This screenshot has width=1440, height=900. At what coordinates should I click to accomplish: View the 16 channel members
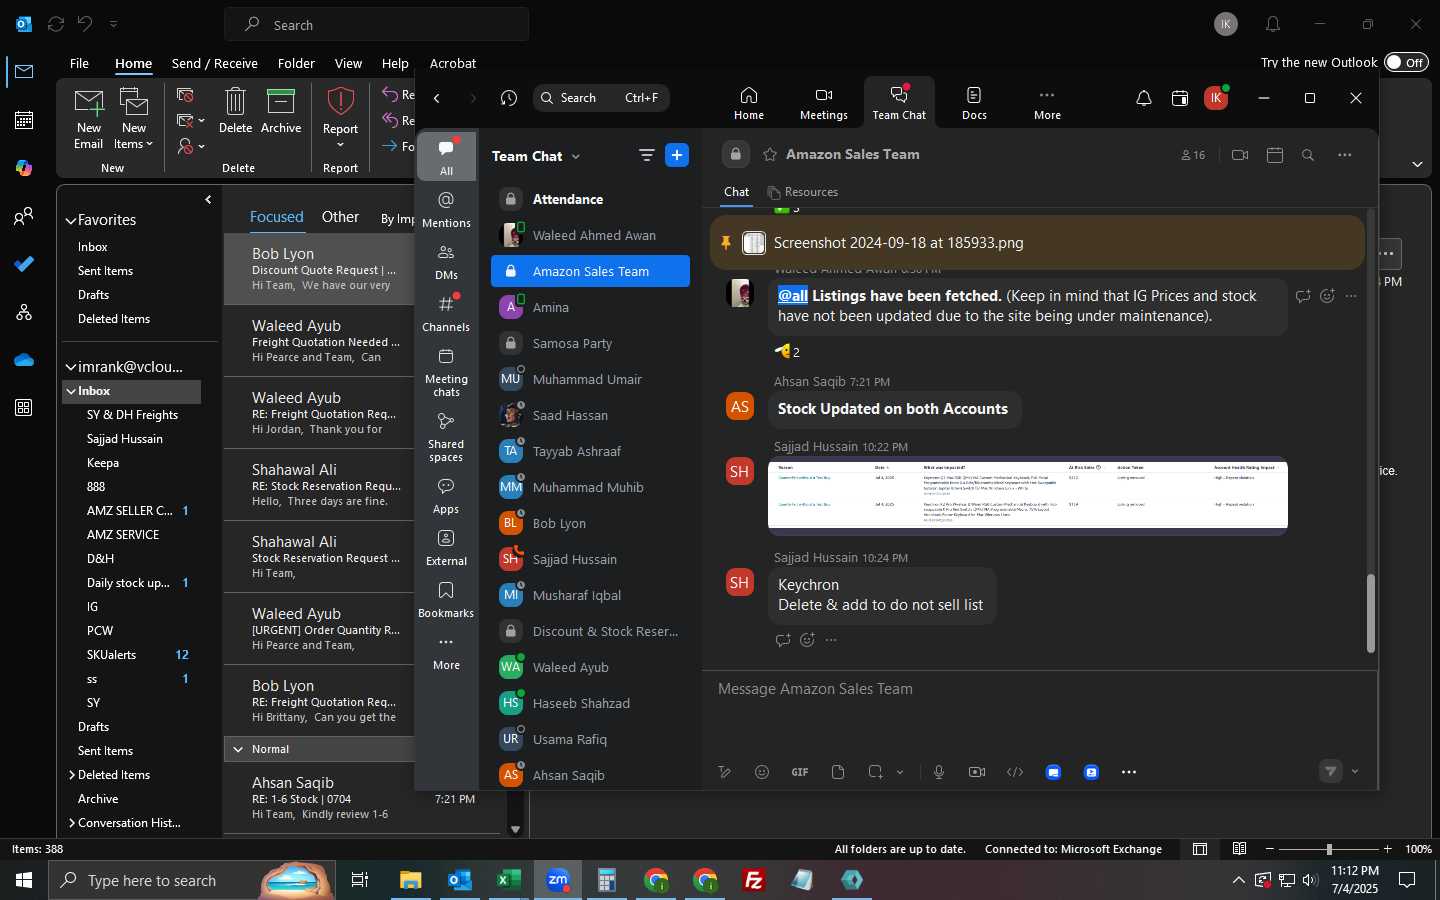pyautogui.click(x=1193, y=155)
